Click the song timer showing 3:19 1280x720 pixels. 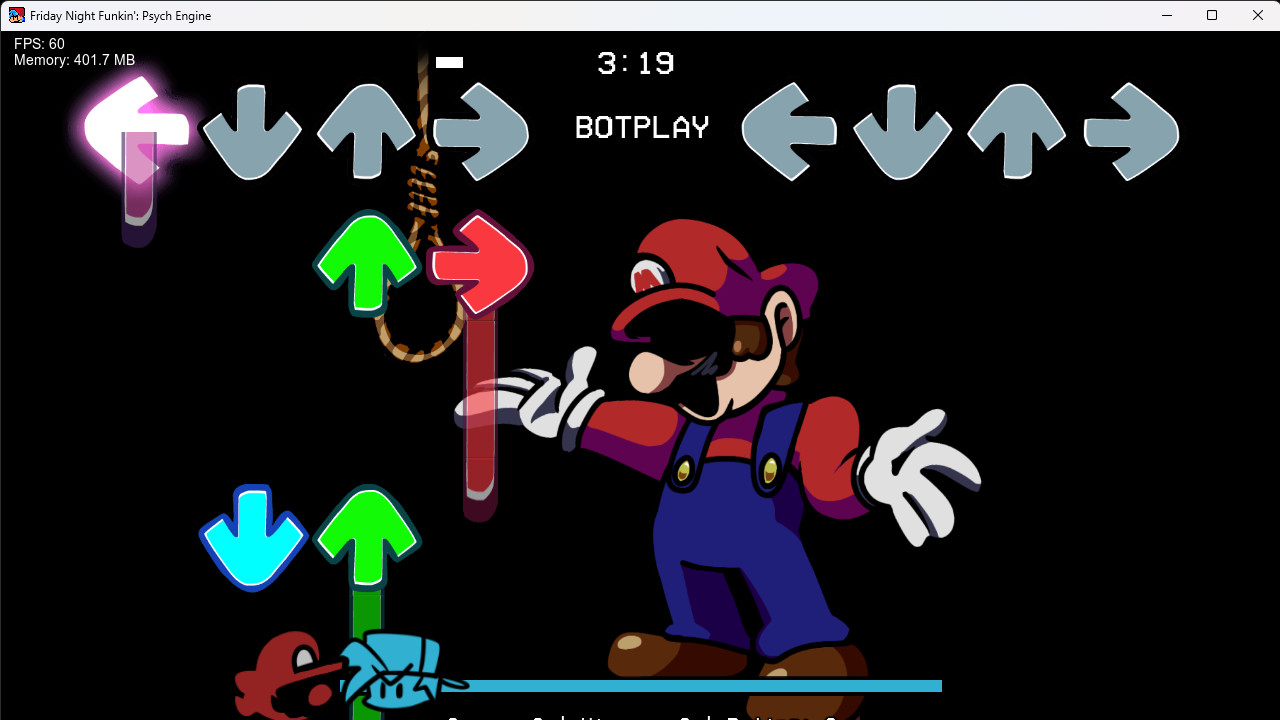[x=636, y=63]
